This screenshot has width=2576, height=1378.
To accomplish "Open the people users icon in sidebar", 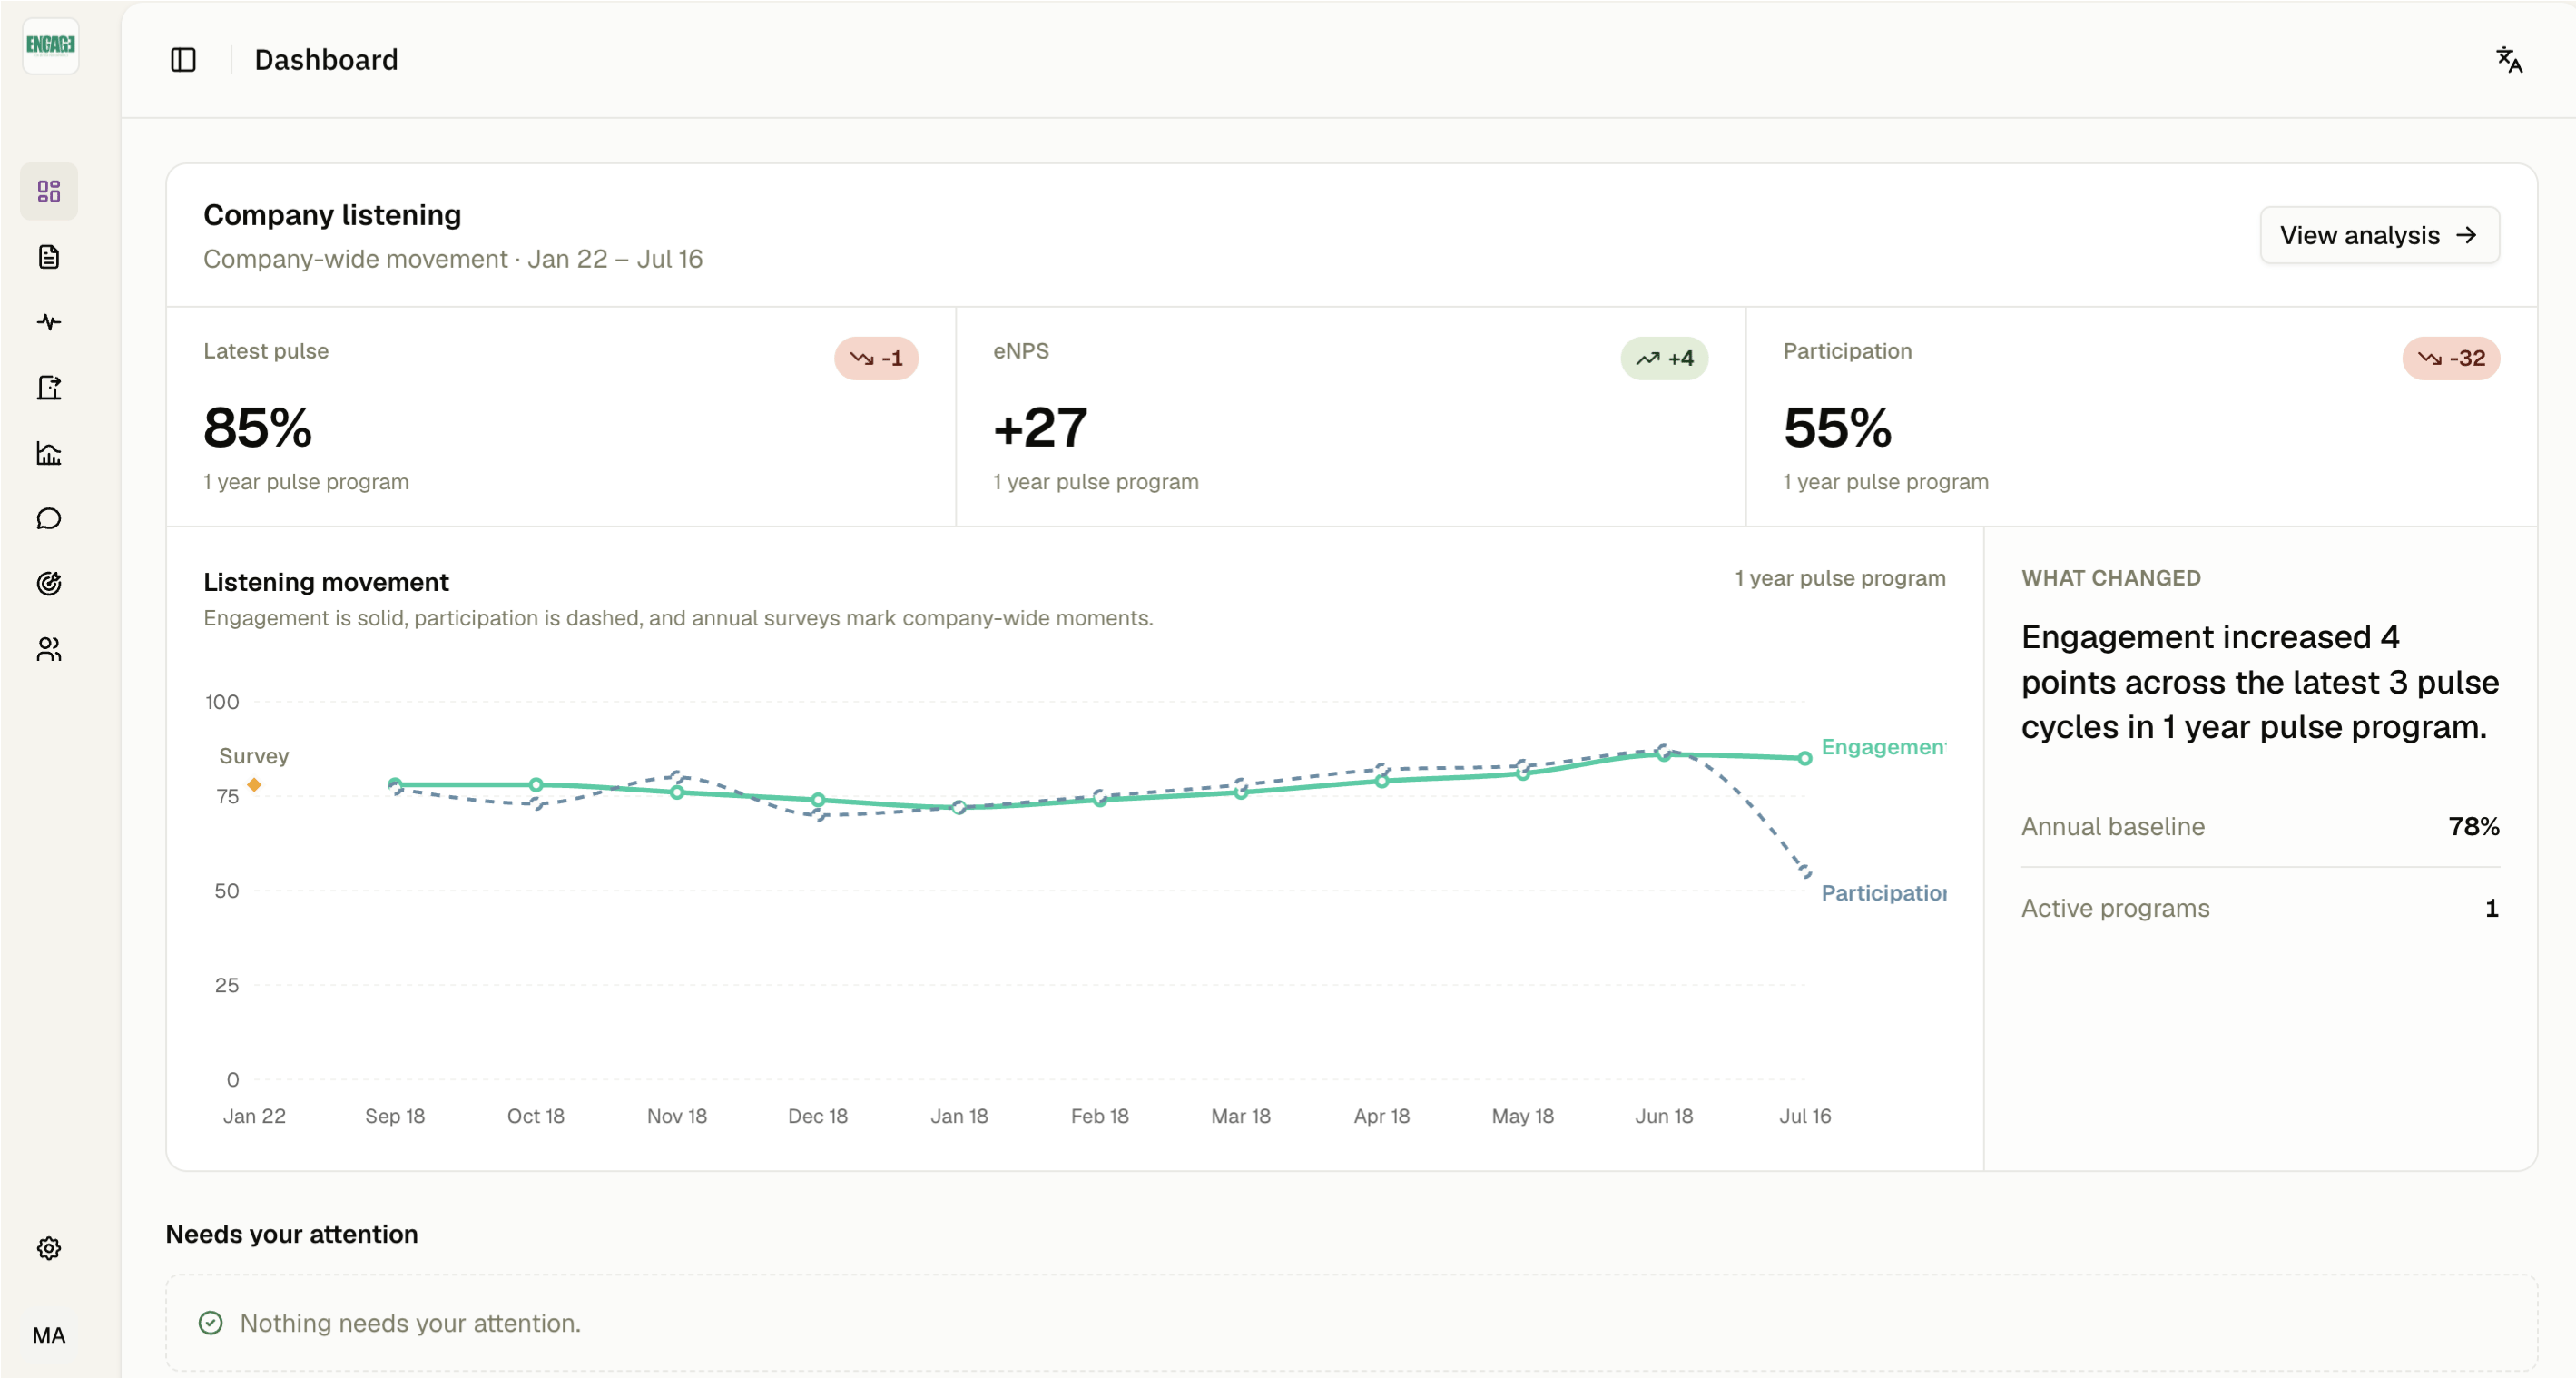I will point(49,649).
